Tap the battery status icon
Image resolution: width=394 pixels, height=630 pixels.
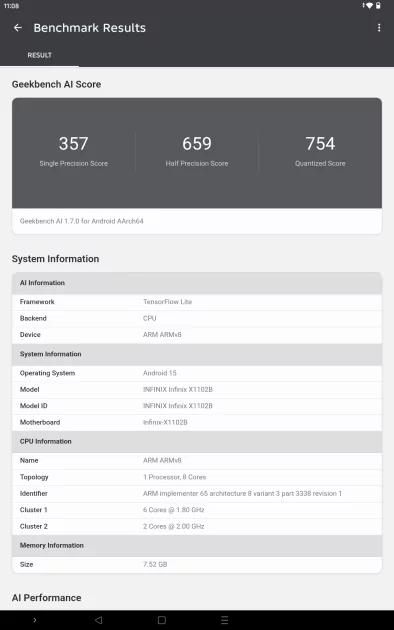coord(378,6)
